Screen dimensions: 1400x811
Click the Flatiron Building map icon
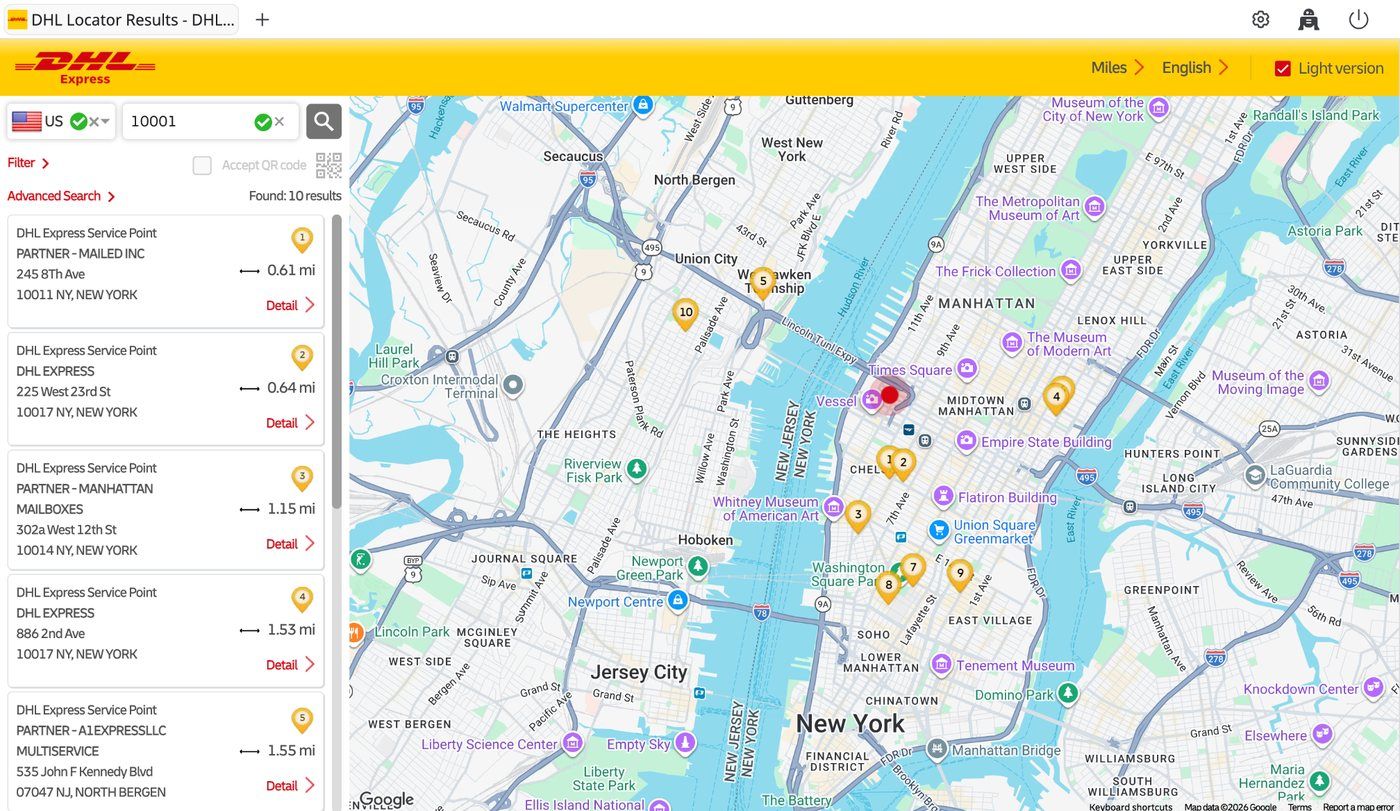coord(943,496)
